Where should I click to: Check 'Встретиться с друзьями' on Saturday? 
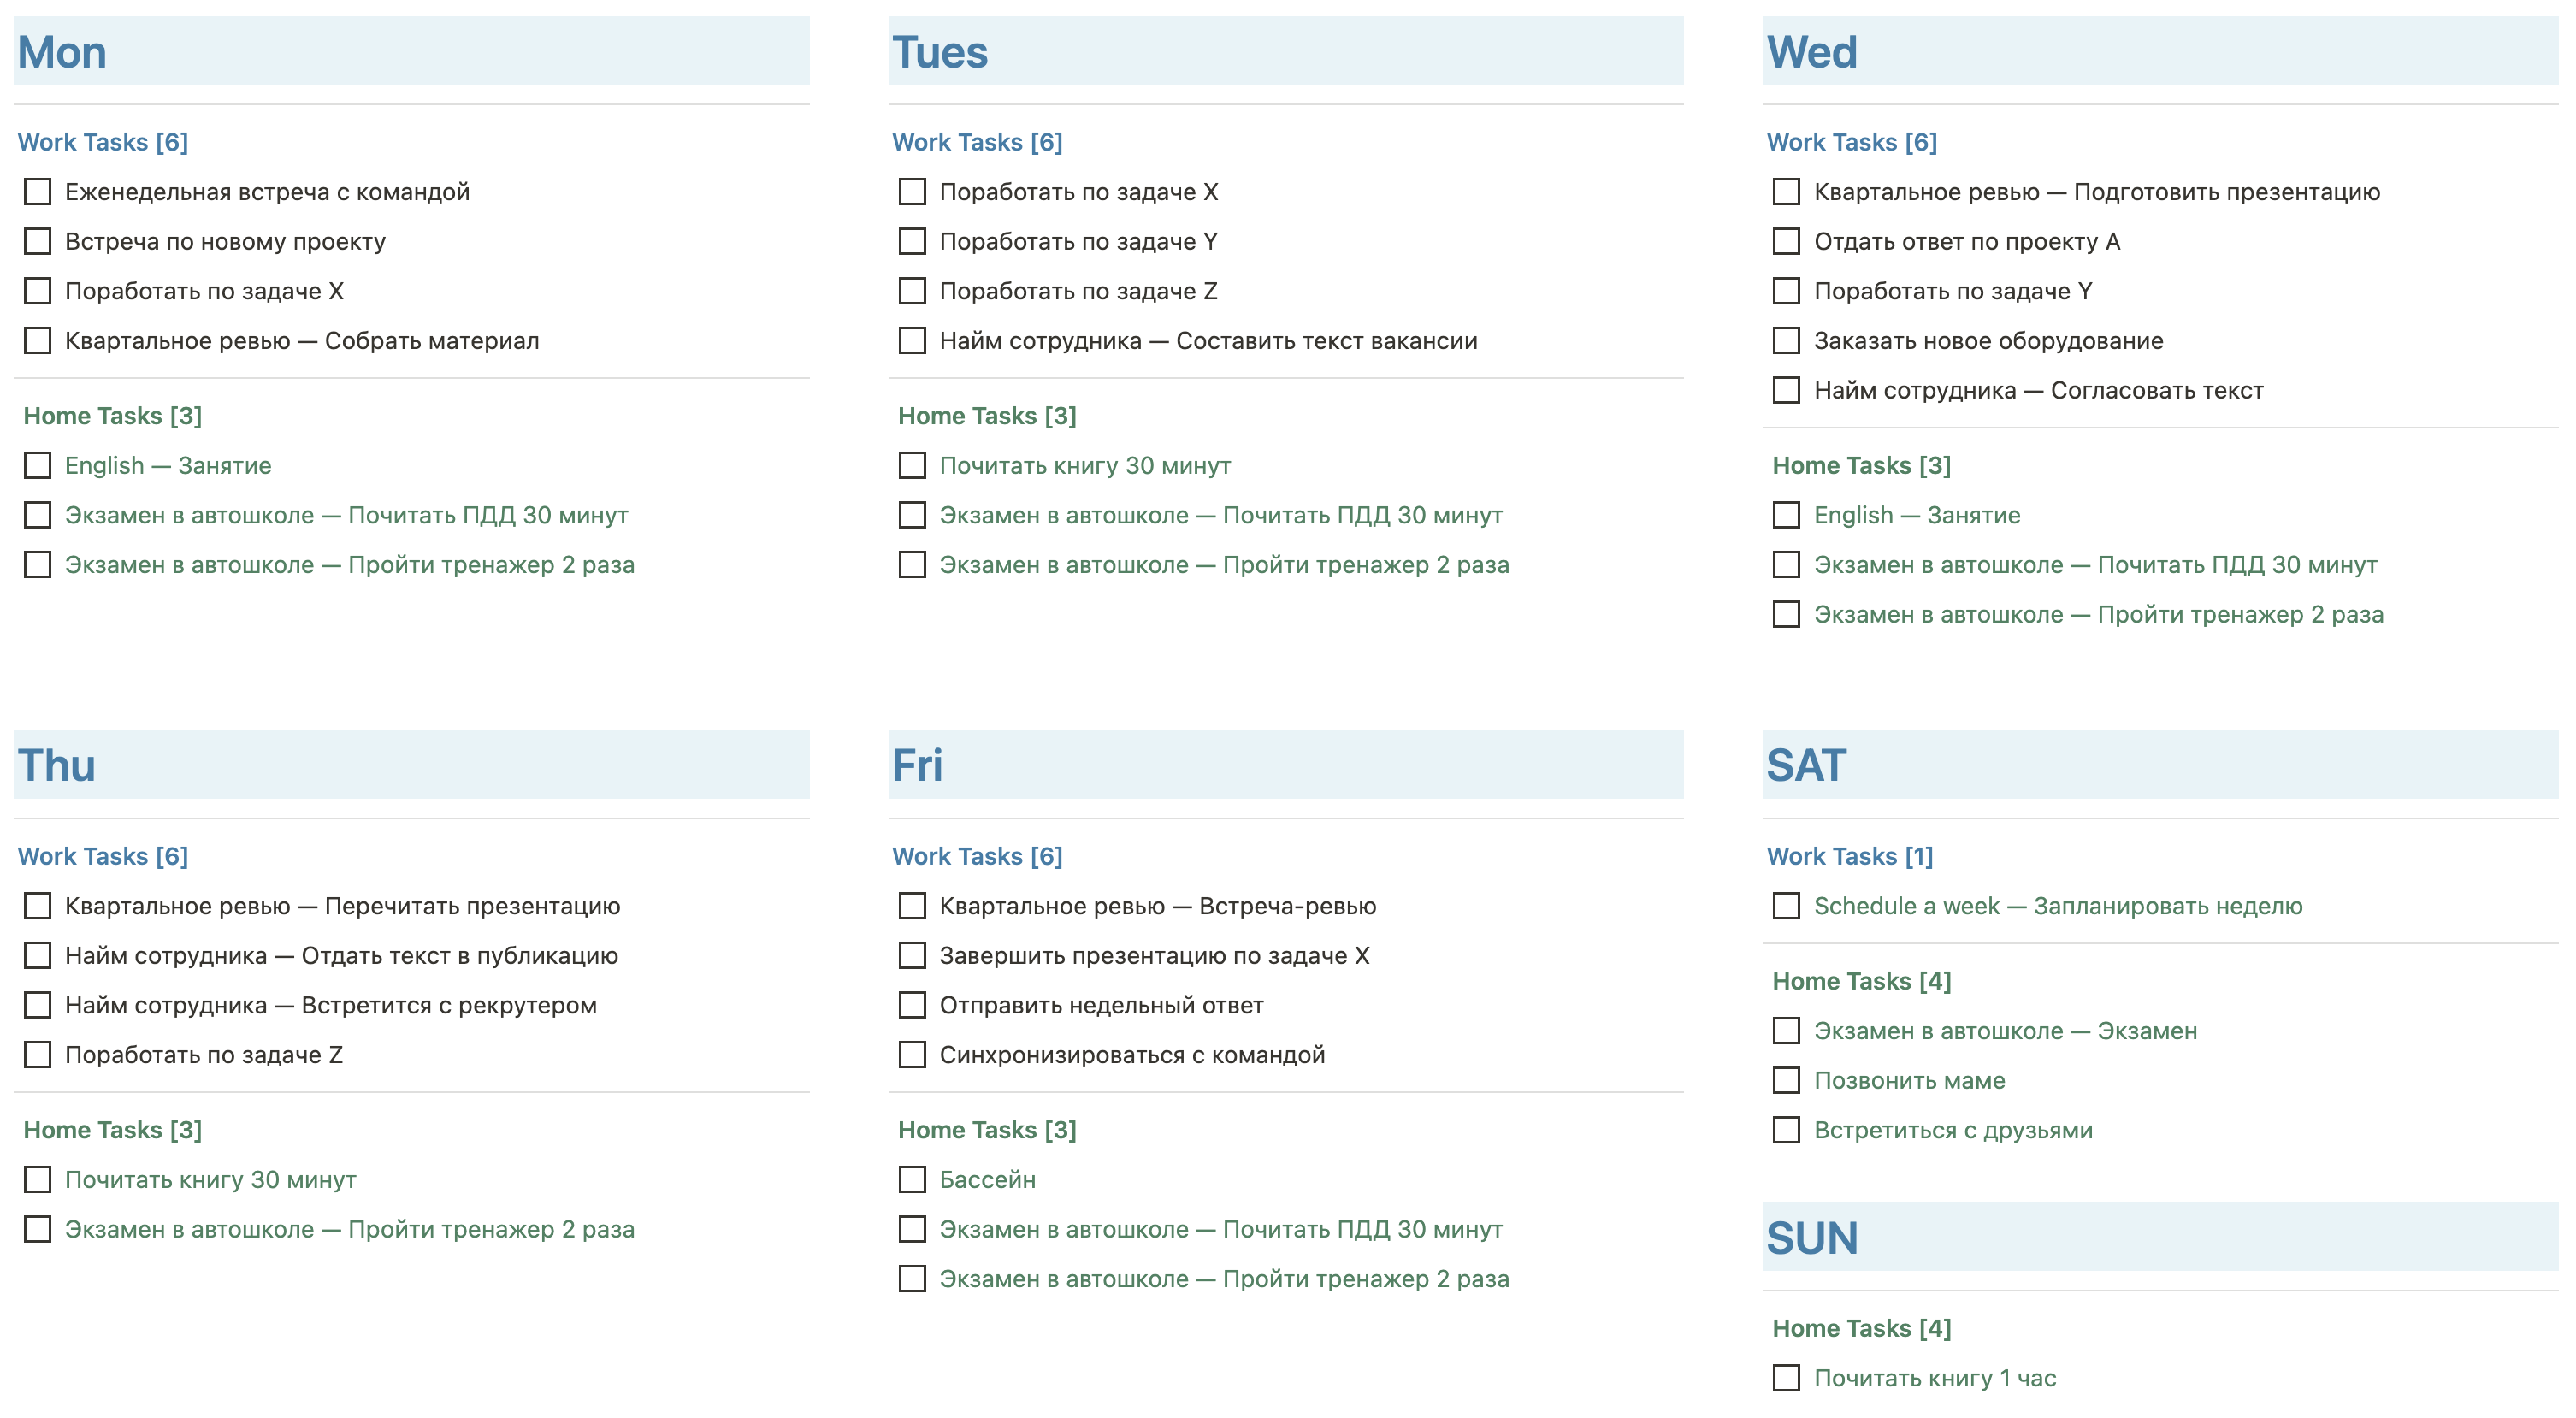click(x=1786, y=1130)
